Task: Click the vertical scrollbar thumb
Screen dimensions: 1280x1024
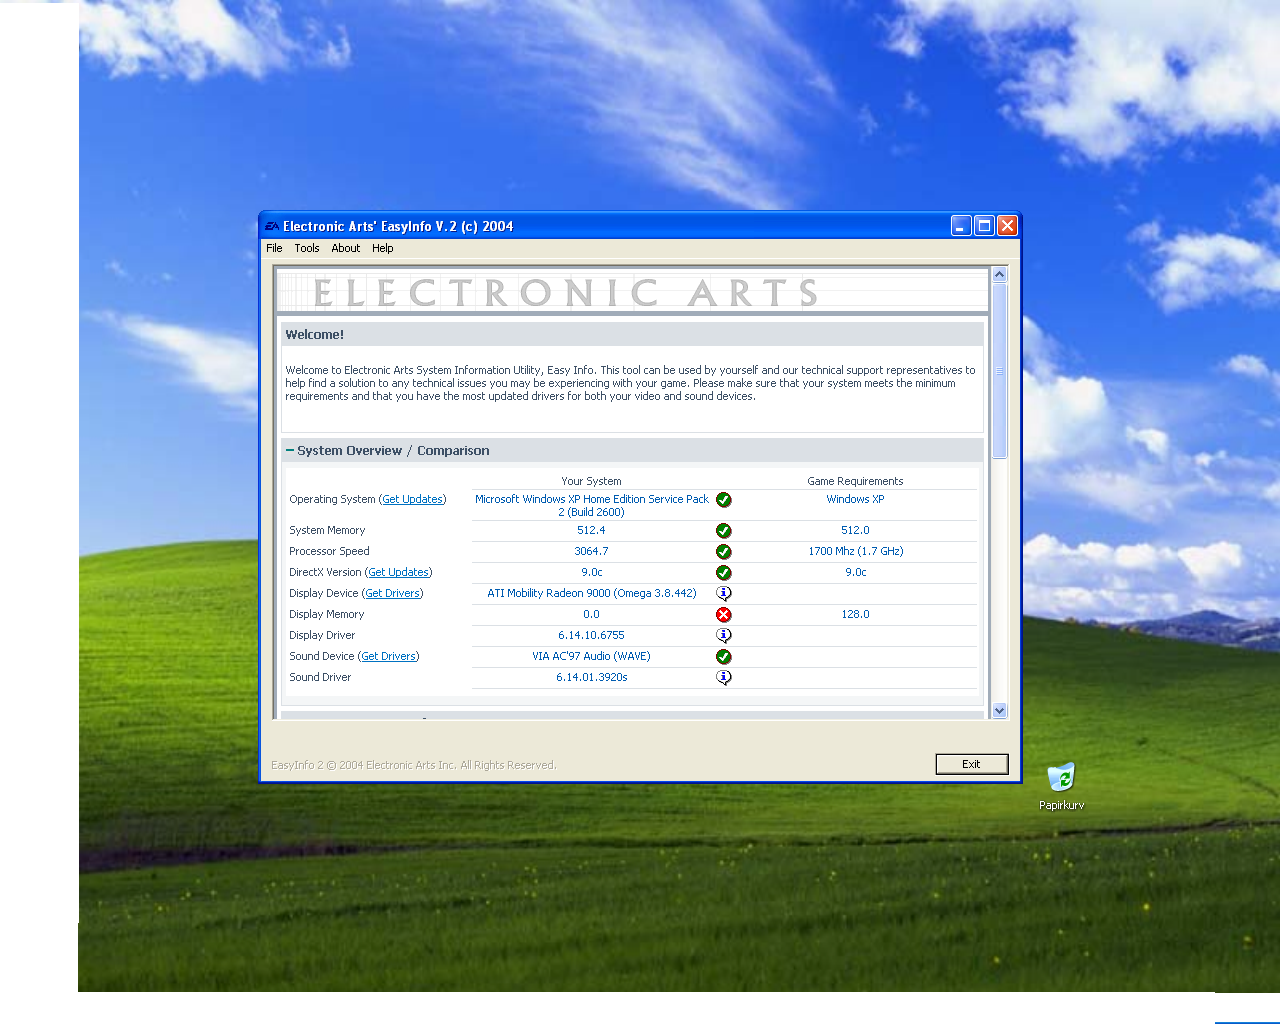Action: [999, 371]
